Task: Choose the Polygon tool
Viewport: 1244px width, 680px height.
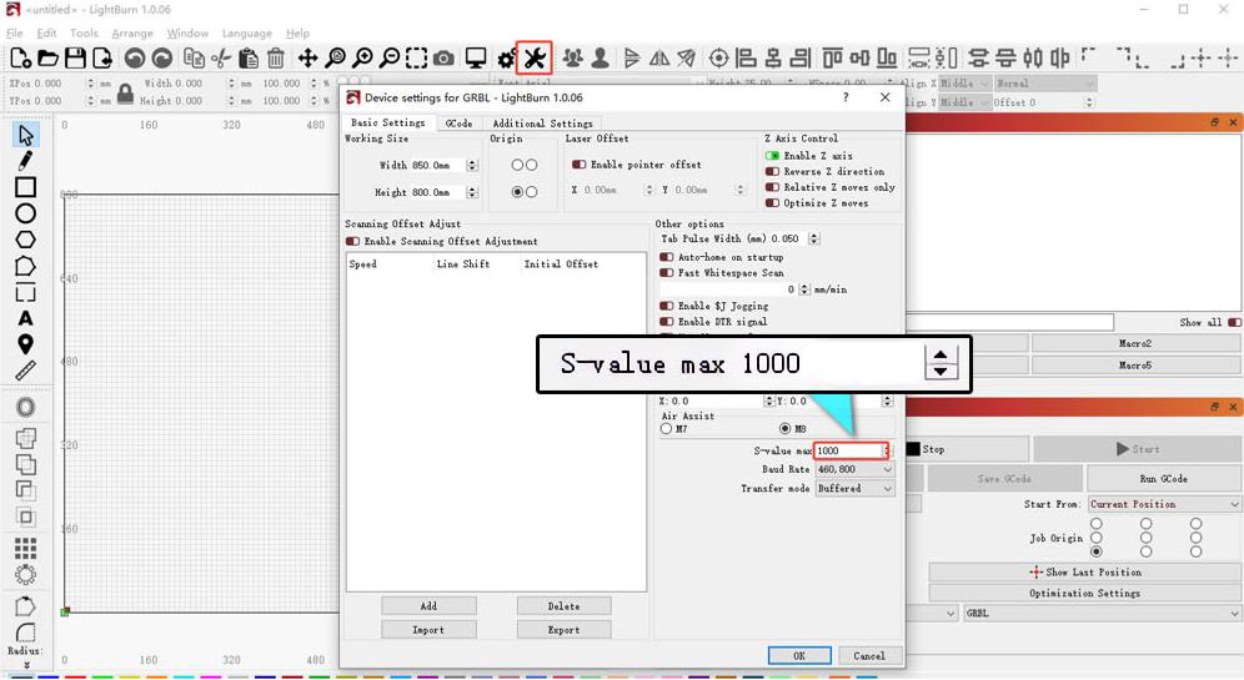Action: [x=26, y=240]
